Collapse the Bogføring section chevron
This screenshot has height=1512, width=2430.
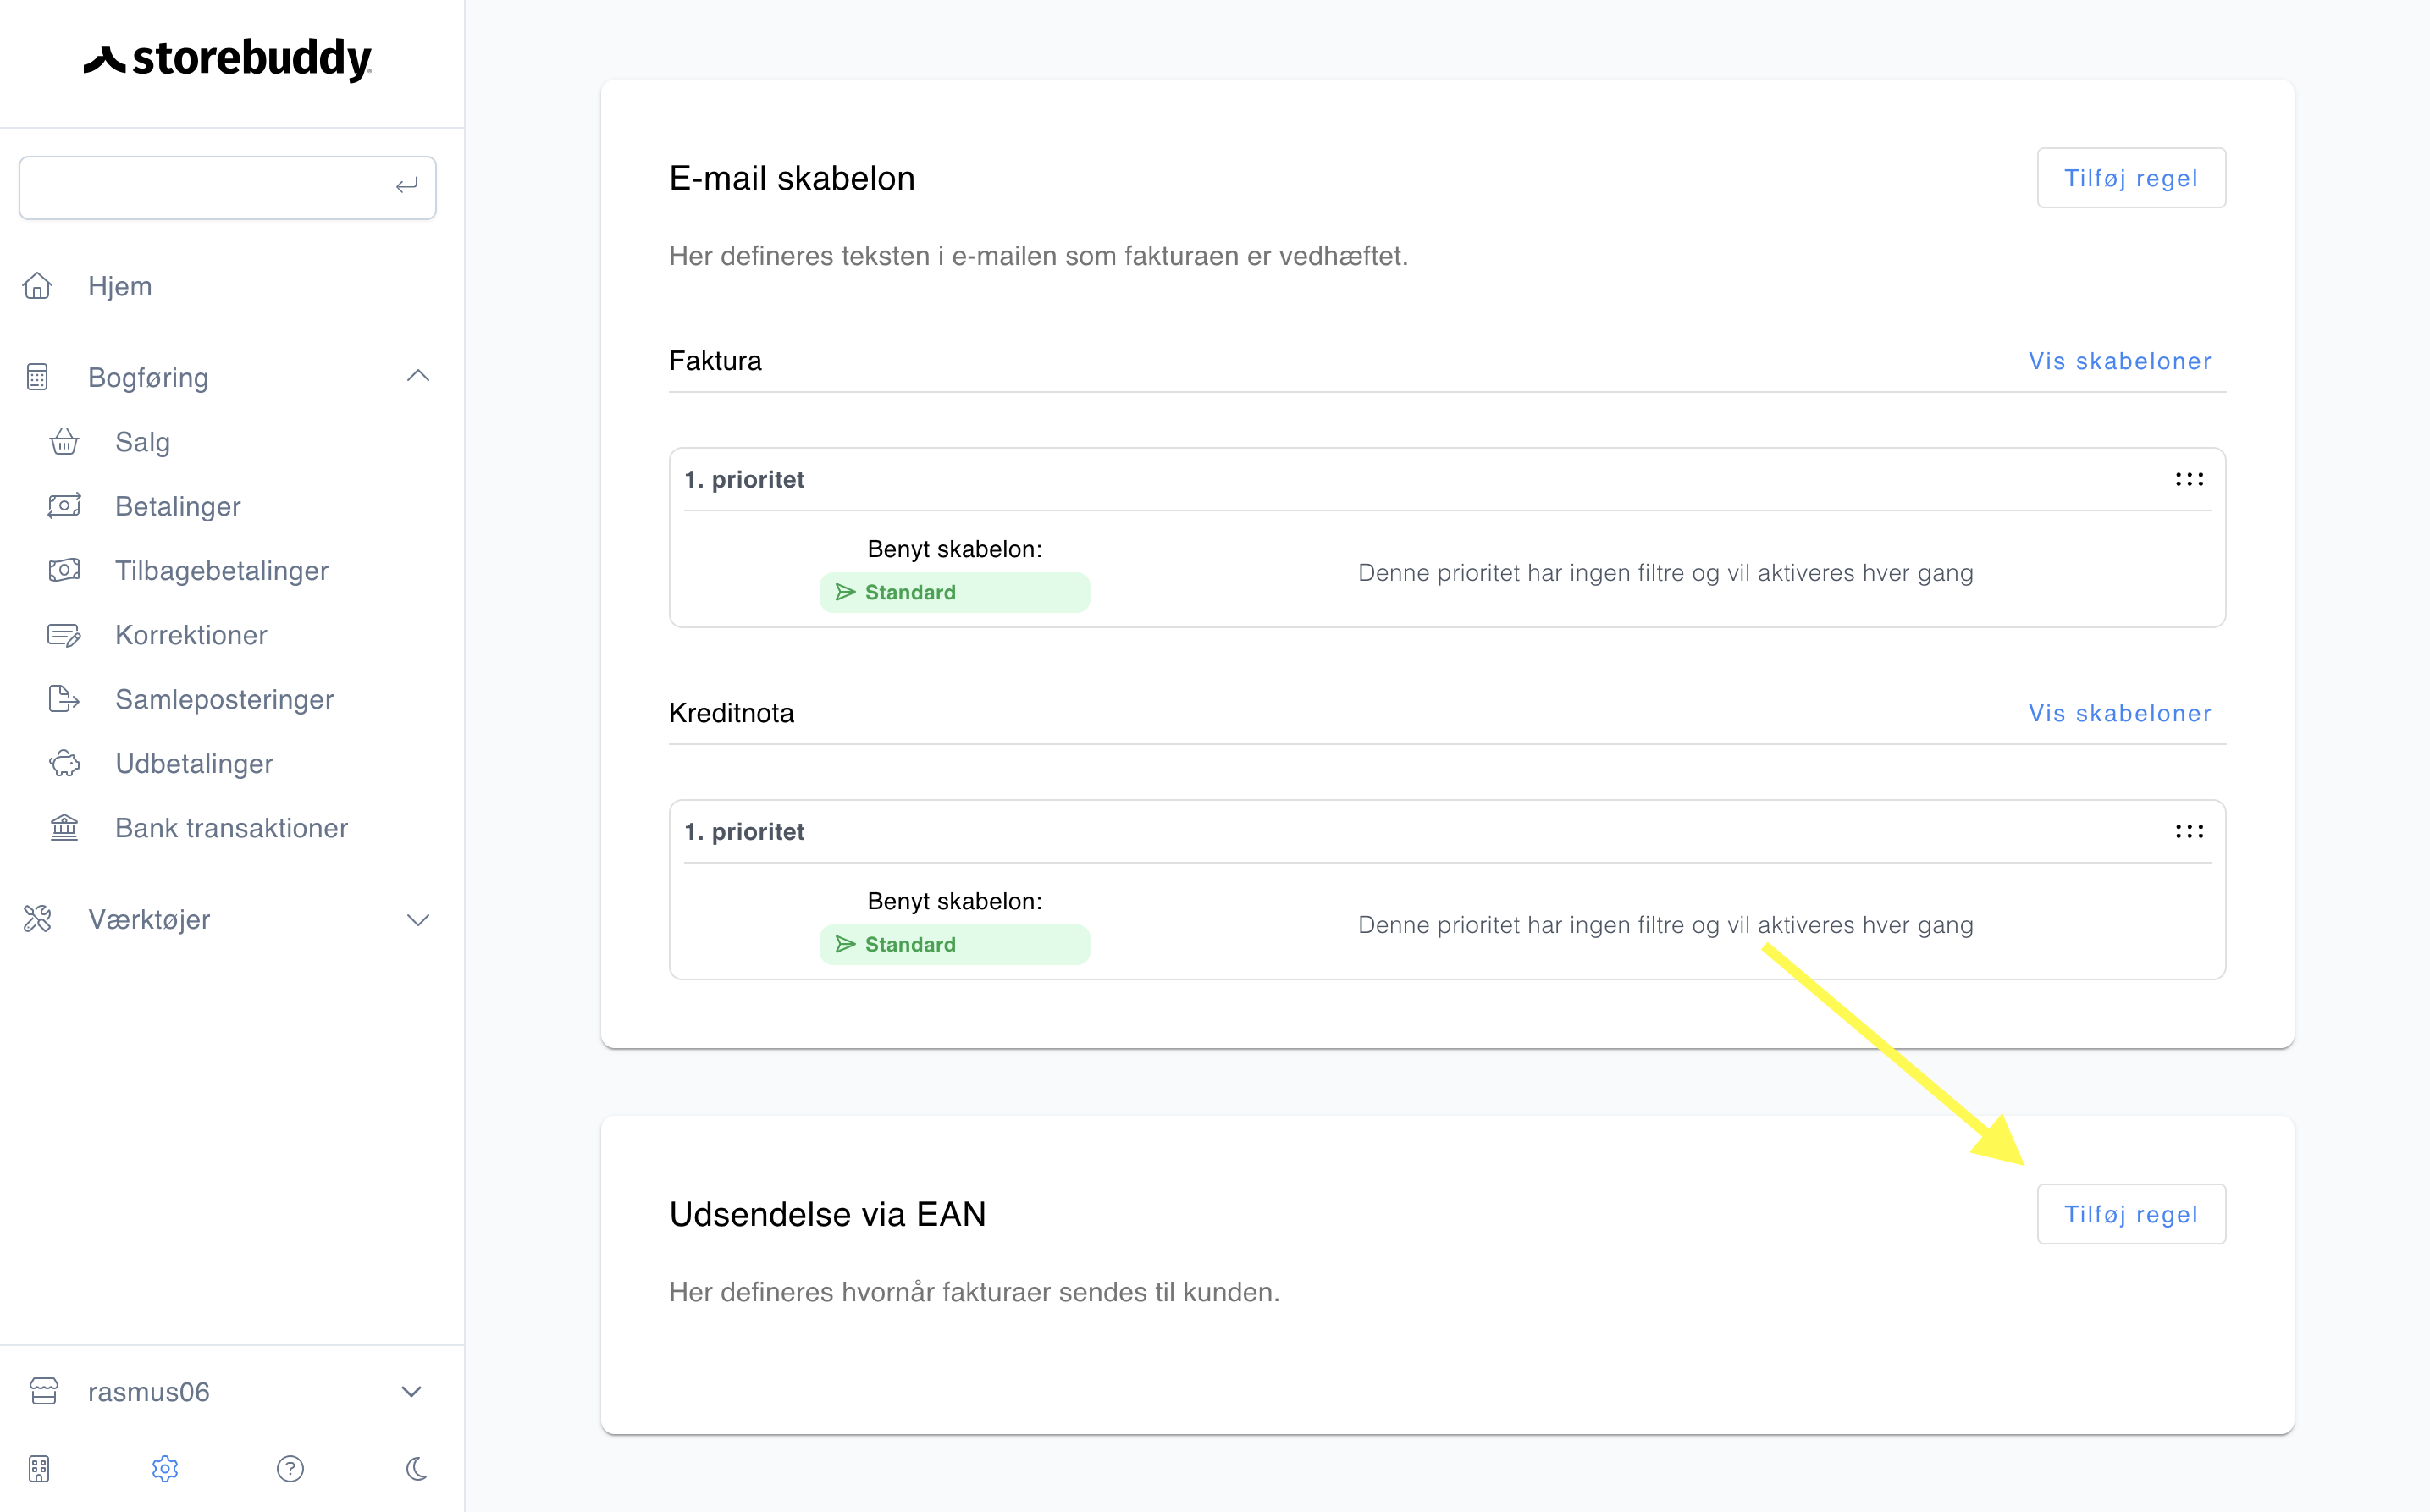418,376
